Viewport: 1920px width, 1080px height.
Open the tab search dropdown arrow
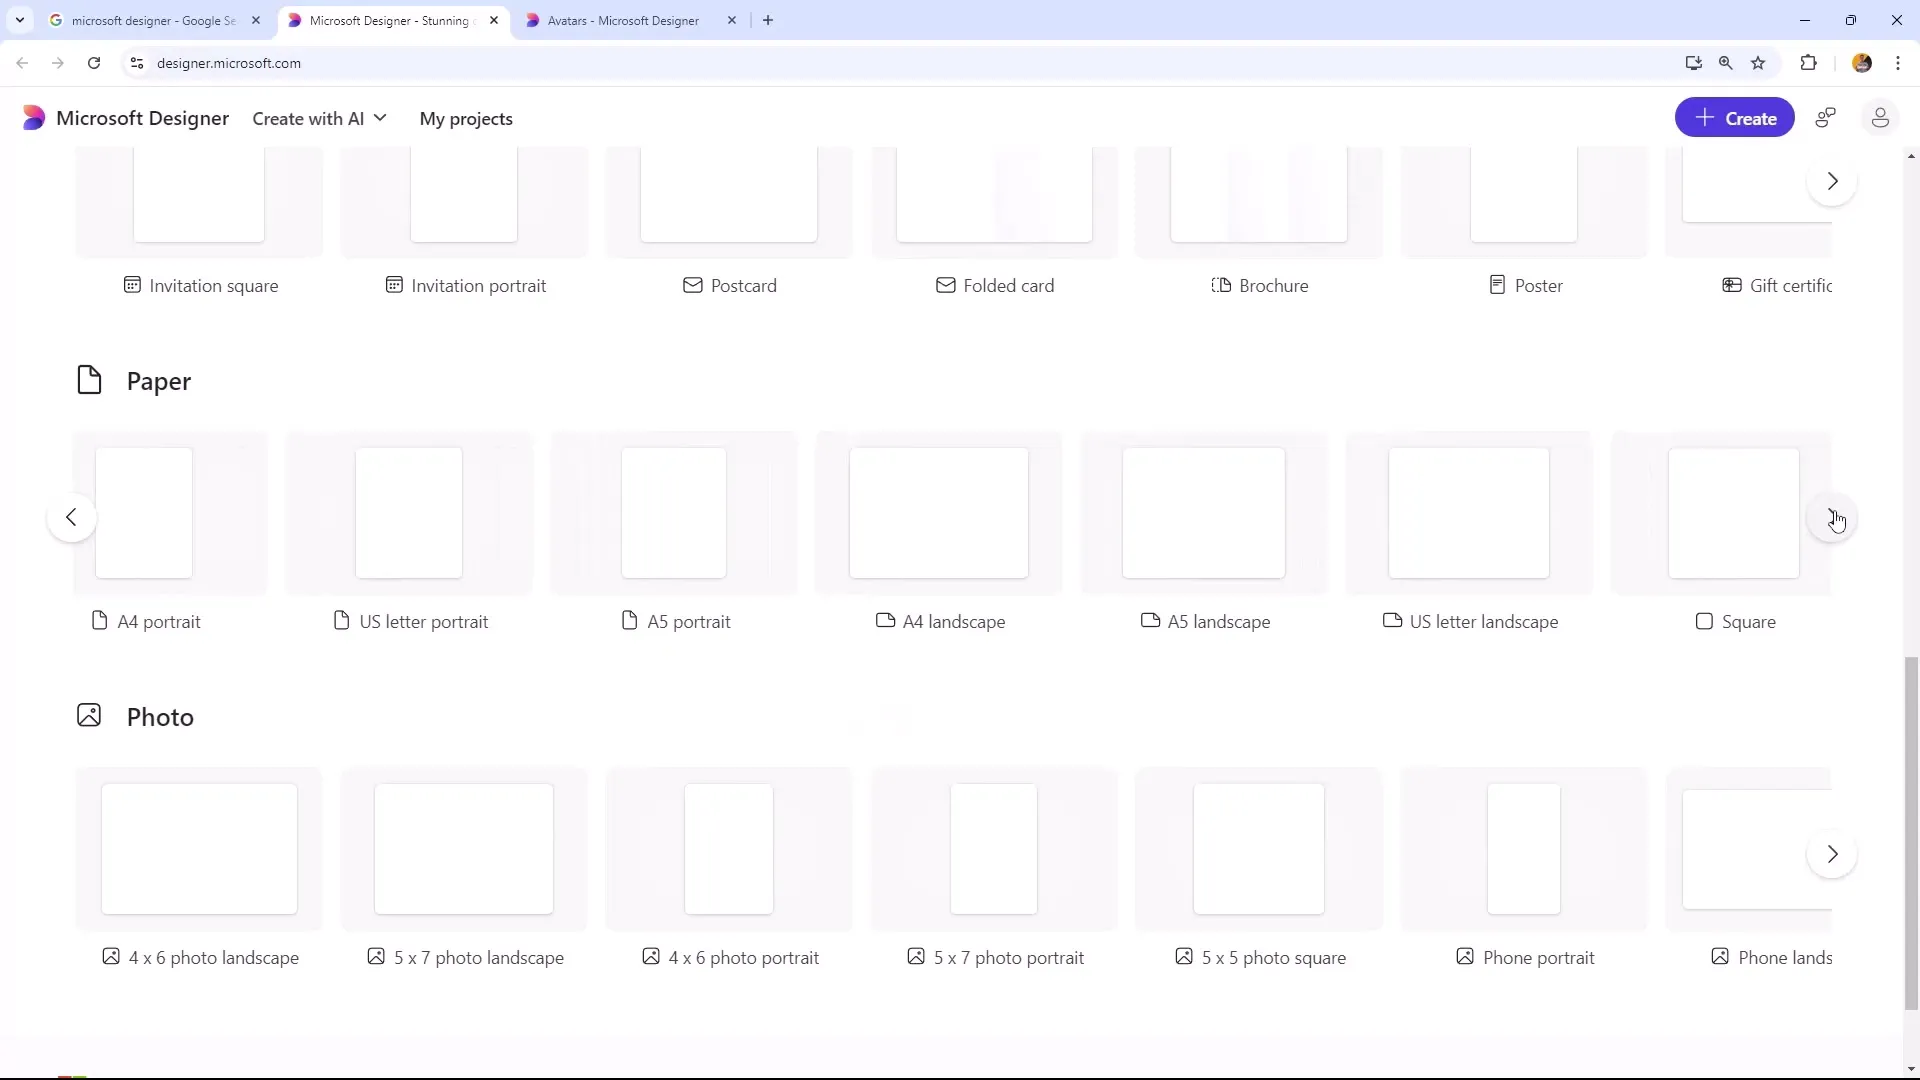point(20,20)
